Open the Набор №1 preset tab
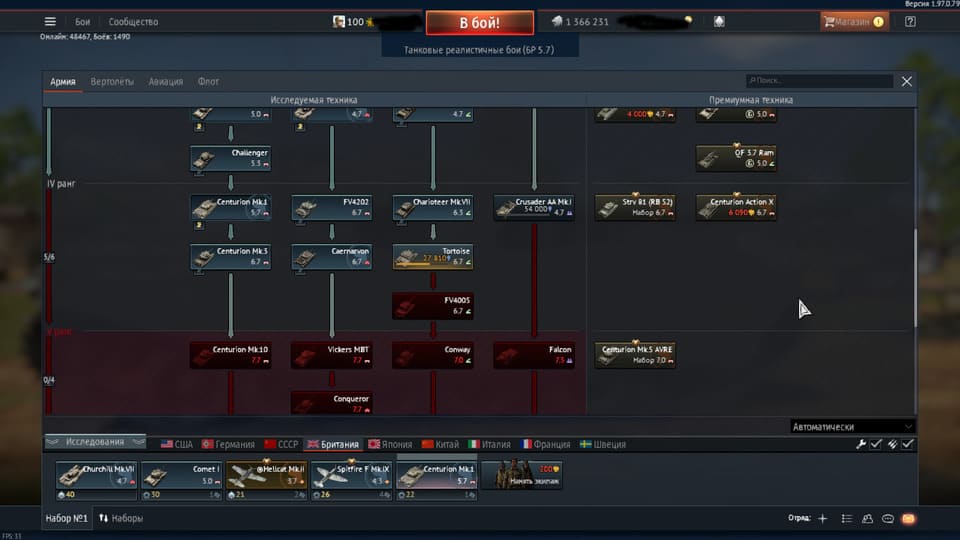The width and height of the screenshot is (960, 540). (66, 518)
